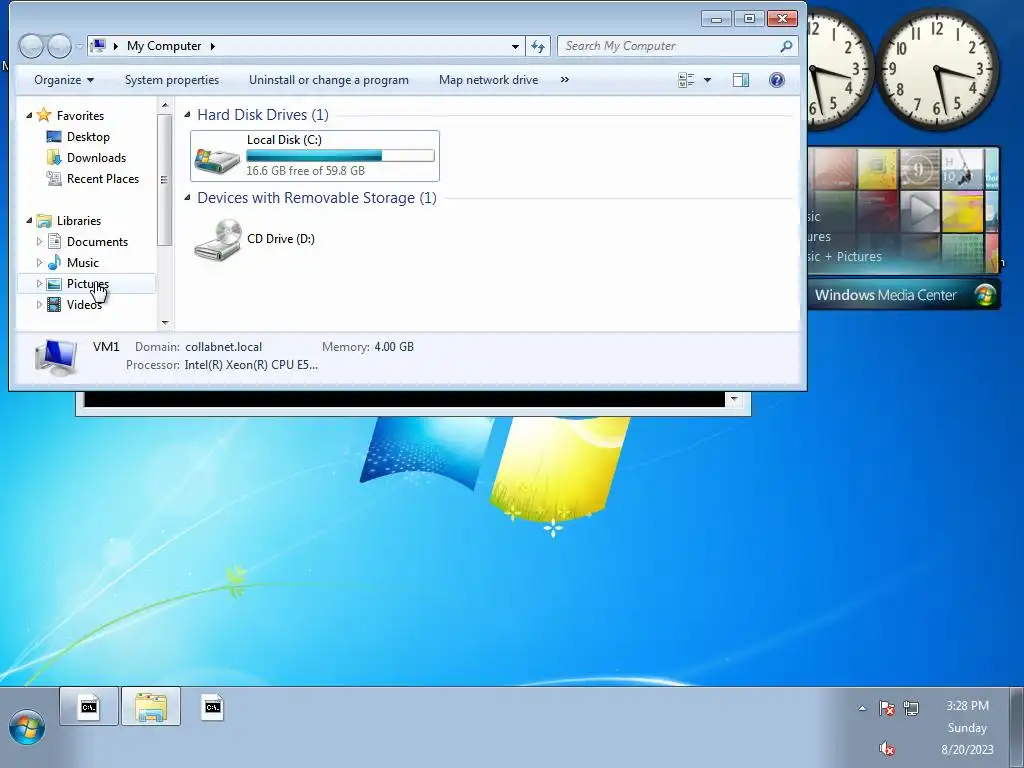Click Uninstall or change a program

click(x=328, y=80)
